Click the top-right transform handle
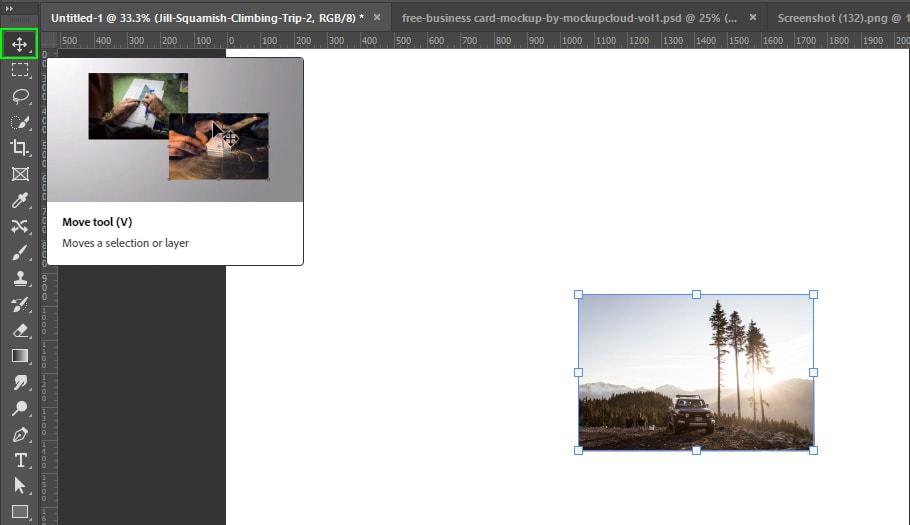The width and height of the screenshot is (910, 525). [814, 295]
